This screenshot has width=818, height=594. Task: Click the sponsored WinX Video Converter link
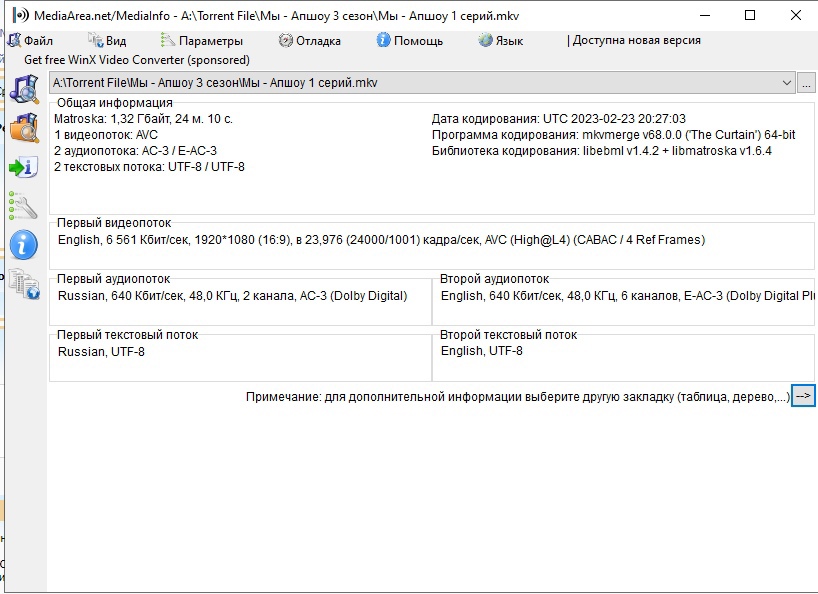pyautogui.click(x=137, y=60)
